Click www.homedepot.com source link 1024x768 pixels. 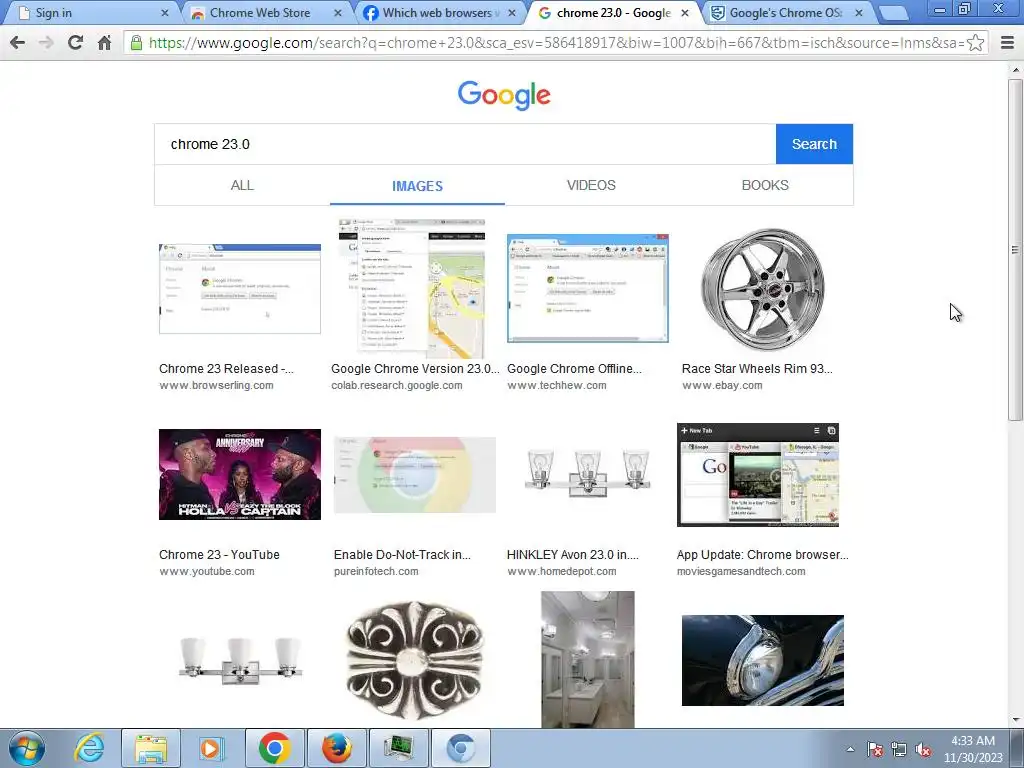coord(561,571)
